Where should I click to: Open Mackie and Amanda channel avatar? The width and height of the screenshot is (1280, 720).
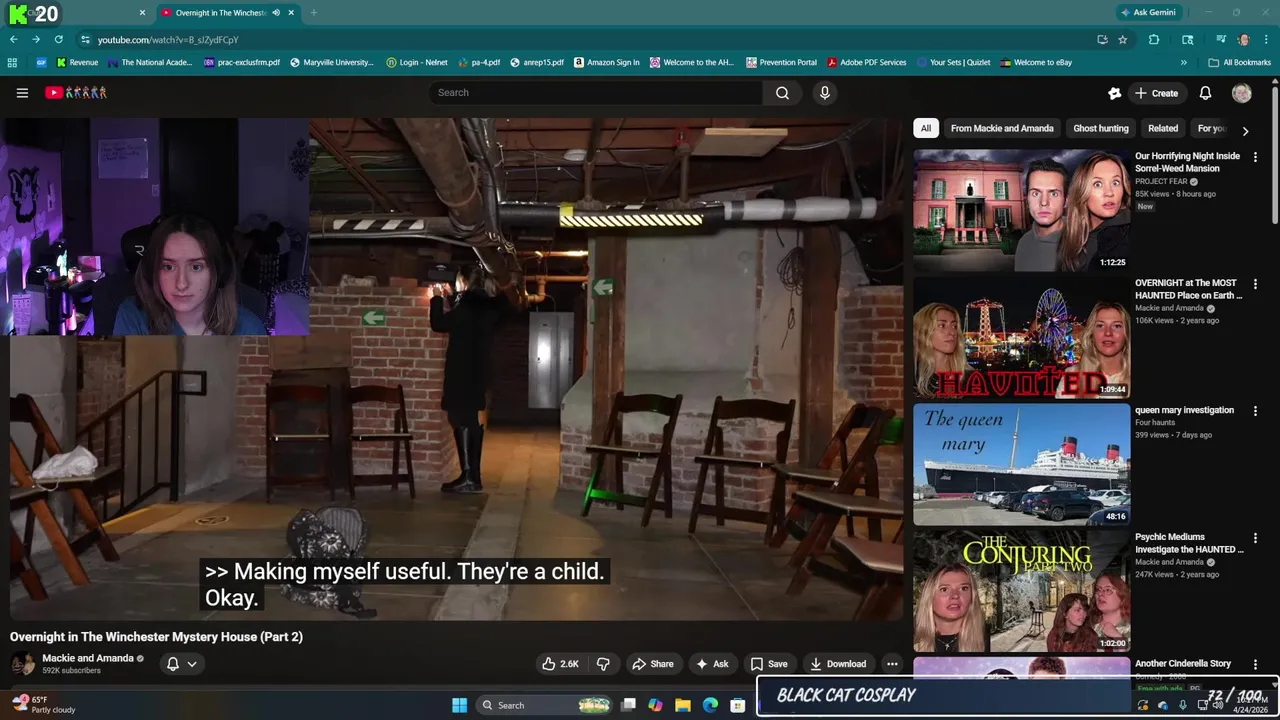coord(22,664)
